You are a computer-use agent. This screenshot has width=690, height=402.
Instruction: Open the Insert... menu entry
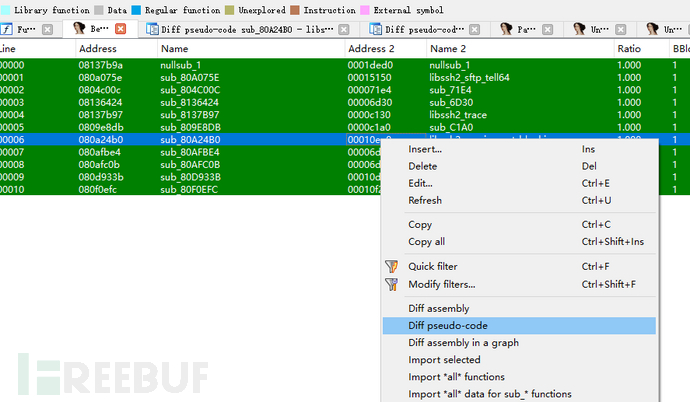pyautogui.click(x=425, y=149)
